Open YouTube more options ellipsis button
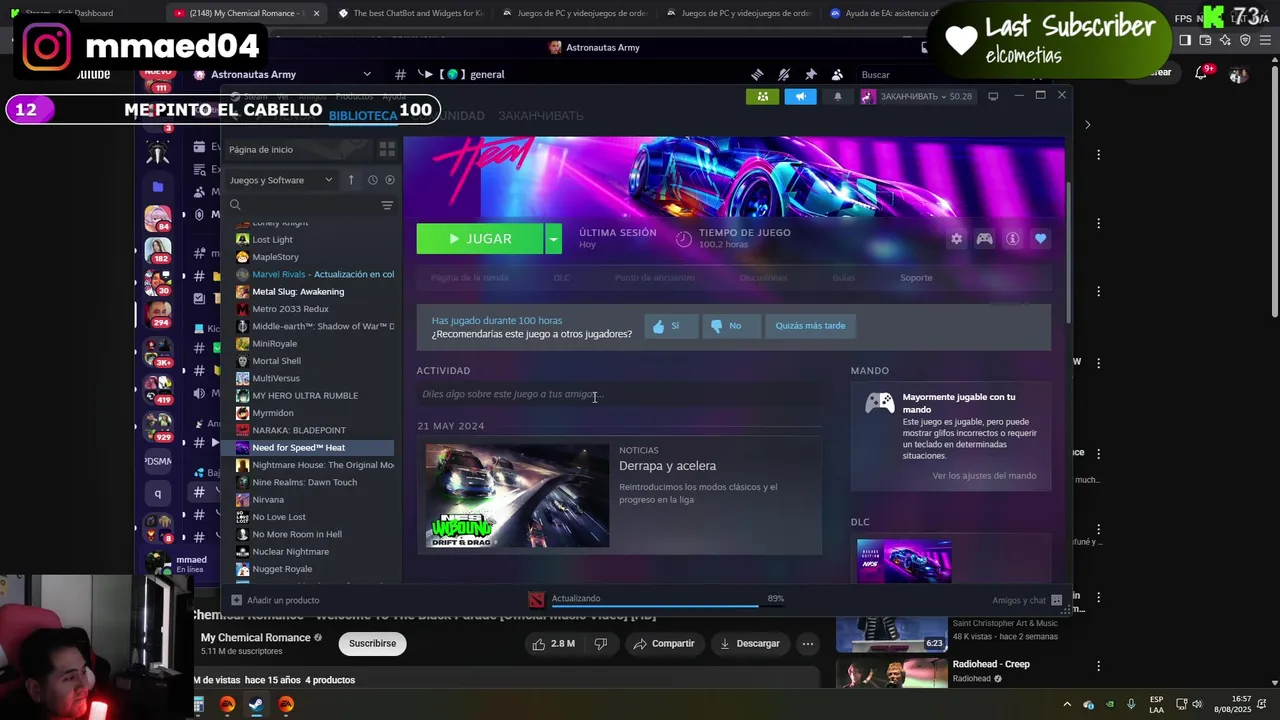1280x720 pixels. click(807, 644)
